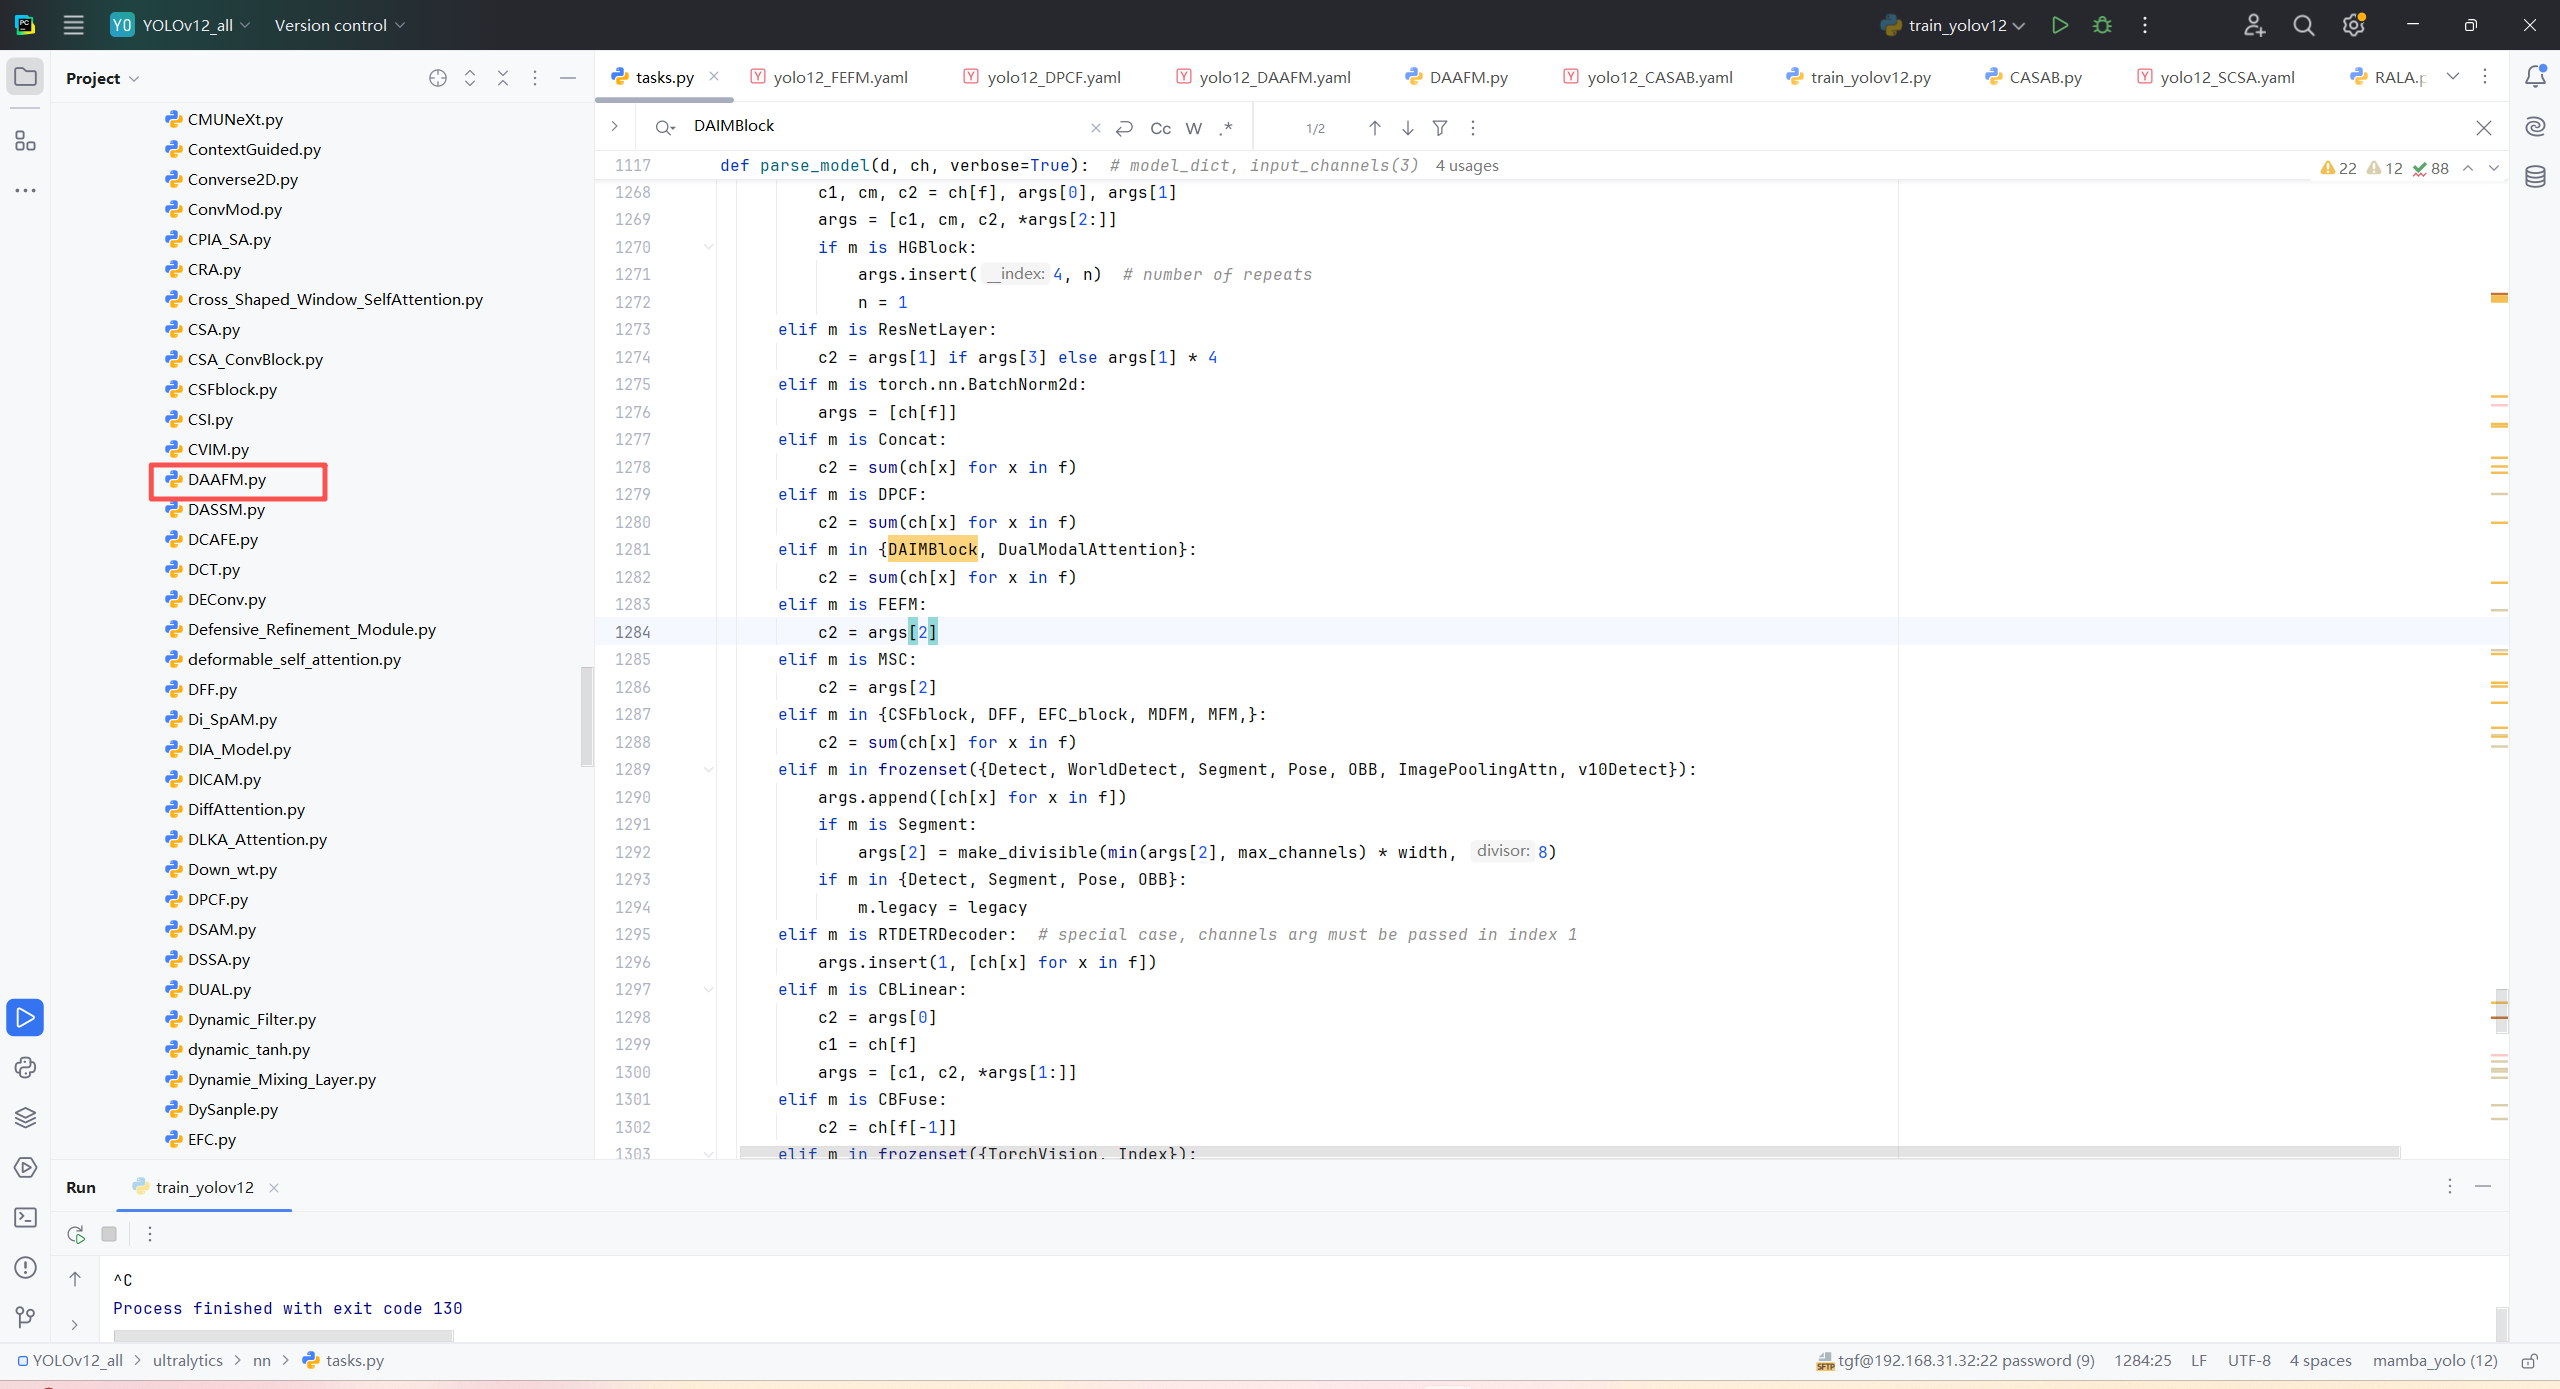This screenshot has width=2560, height=1389.
Task: Open the Python Console tool window icon
Action: (x=25, y=1067)
